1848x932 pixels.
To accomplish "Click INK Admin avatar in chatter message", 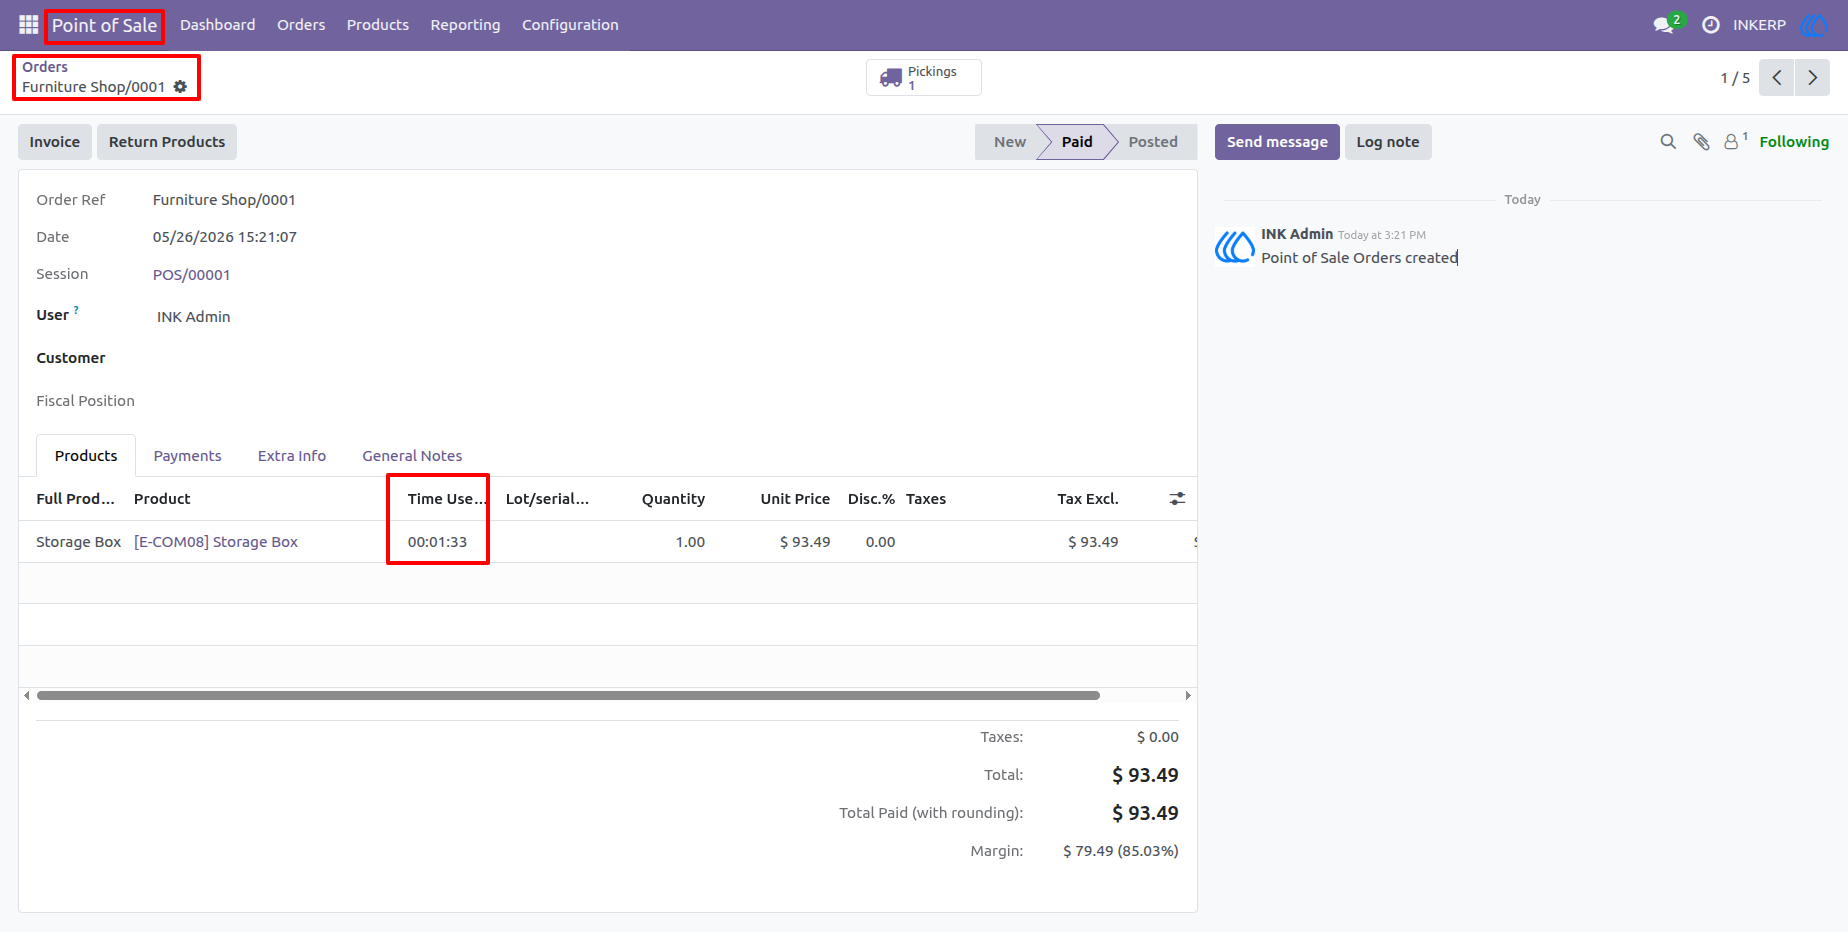I will click(x=1234, y=246).
